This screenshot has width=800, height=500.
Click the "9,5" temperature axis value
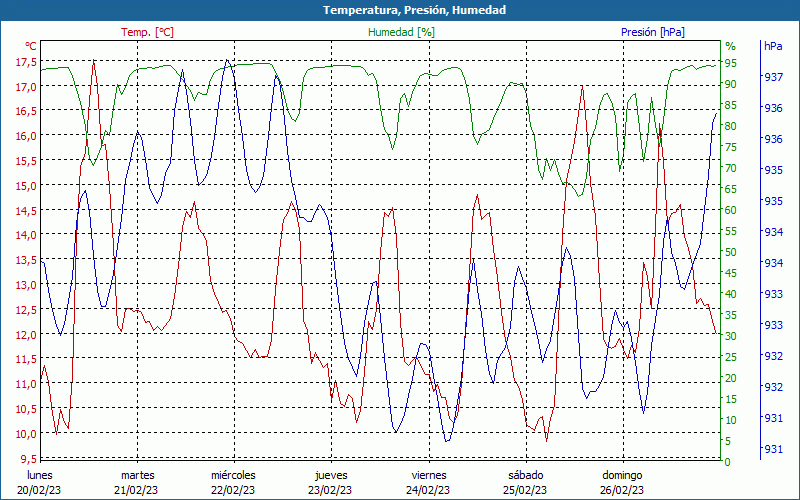click(28, 459)
